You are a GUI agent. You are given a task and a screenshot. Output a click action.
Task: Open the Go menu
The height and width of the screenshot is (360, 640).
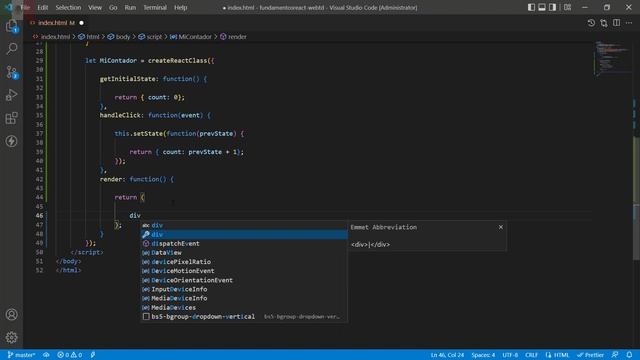pos(113,7)
